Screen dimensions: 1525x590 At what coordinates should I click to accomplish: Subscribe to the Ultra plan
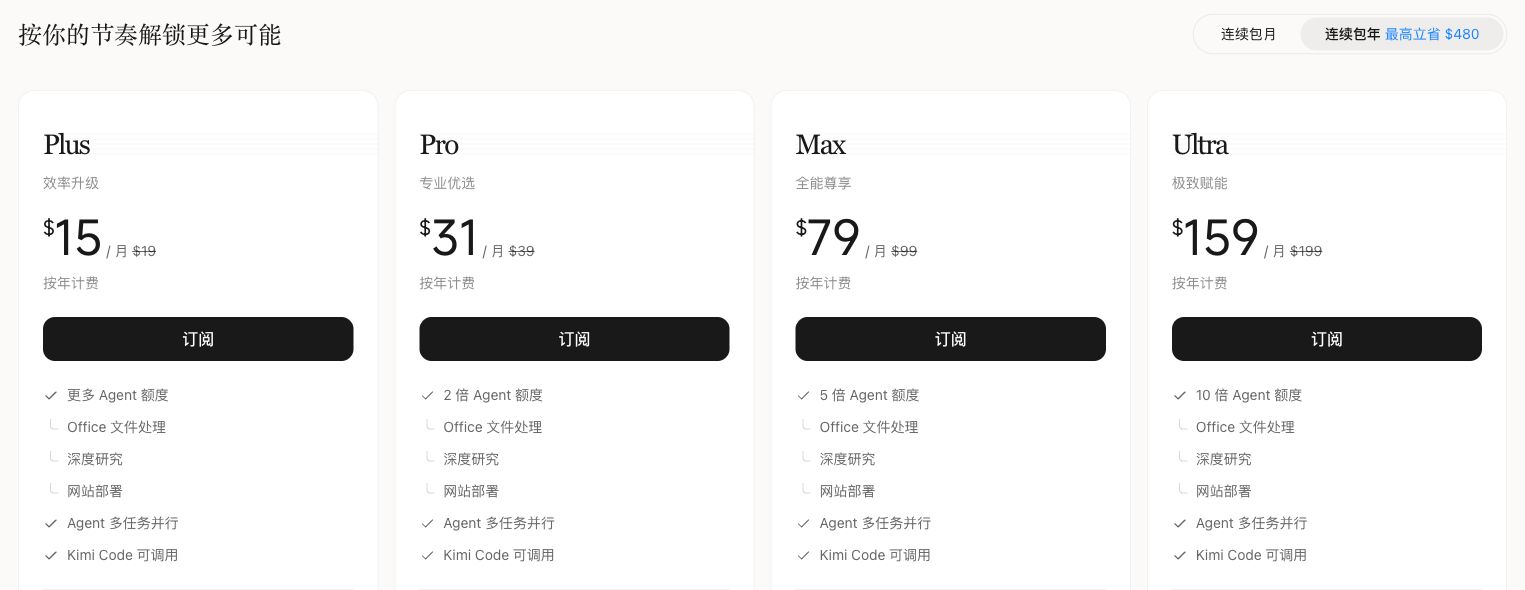[1327, 339]
